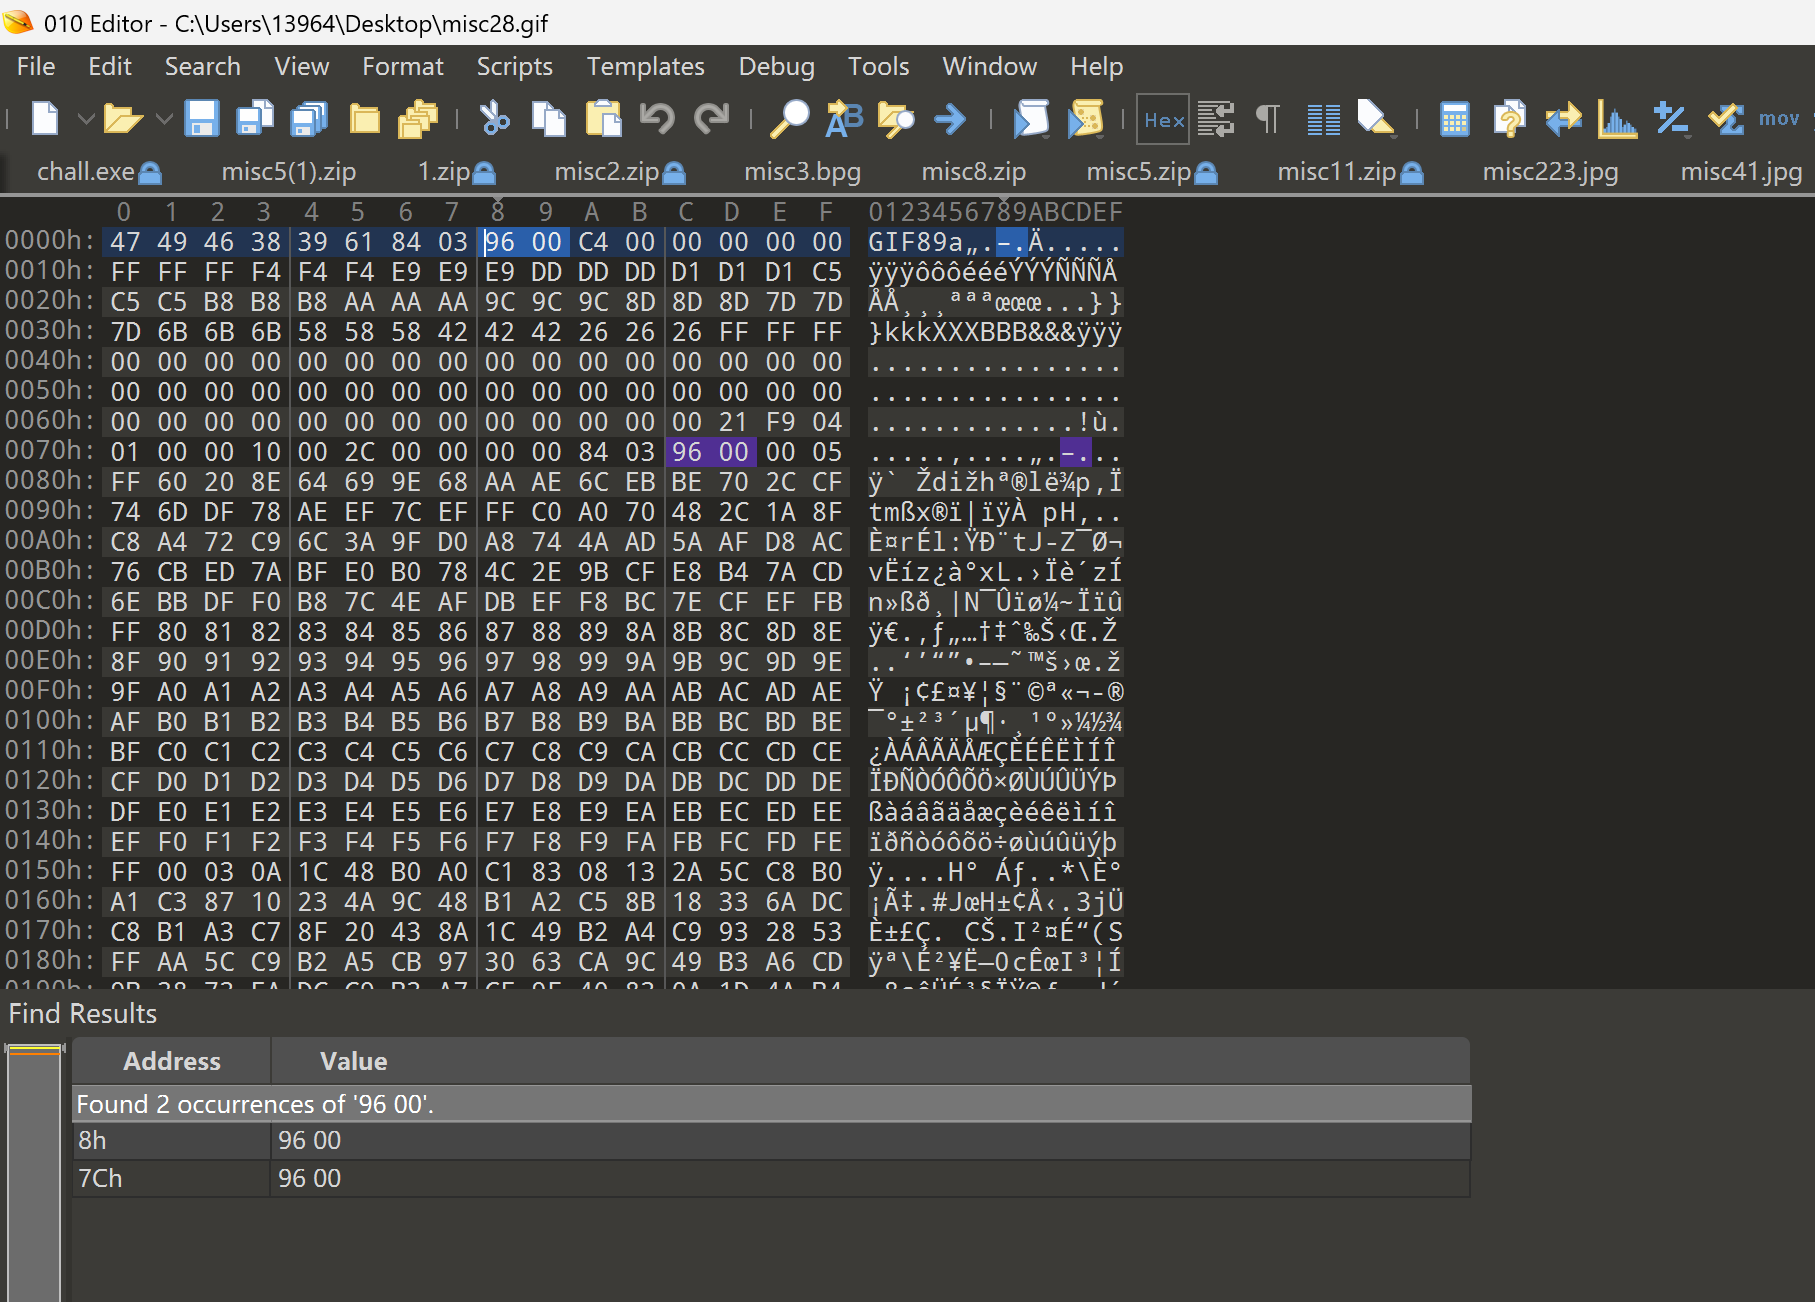The image size is (1815, 1302).
Task: Click the Find in Files icon
Action: (x=896, y=119)
